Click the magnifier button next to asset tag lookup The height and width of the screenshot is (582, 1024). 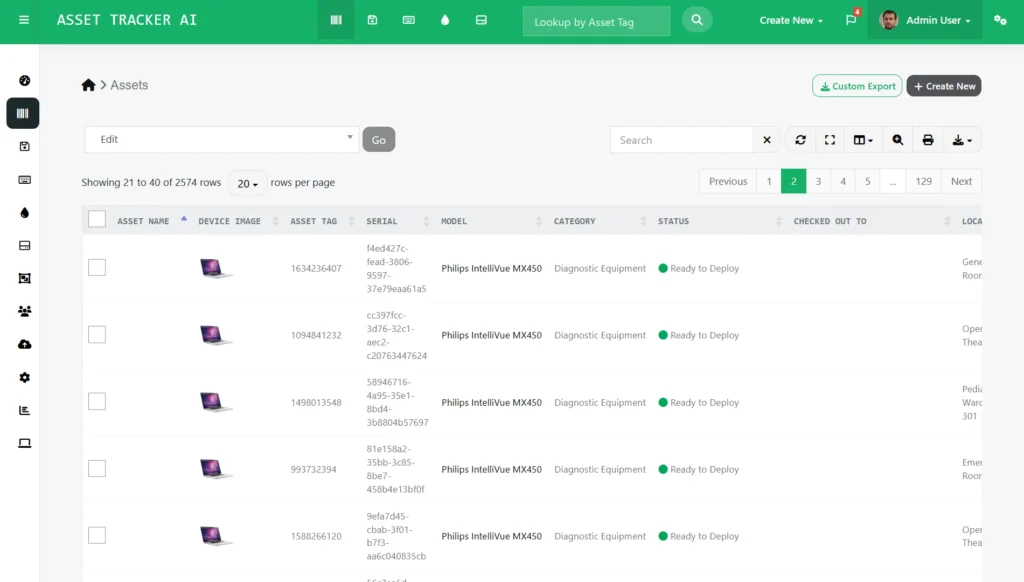[x=697, y=20]
